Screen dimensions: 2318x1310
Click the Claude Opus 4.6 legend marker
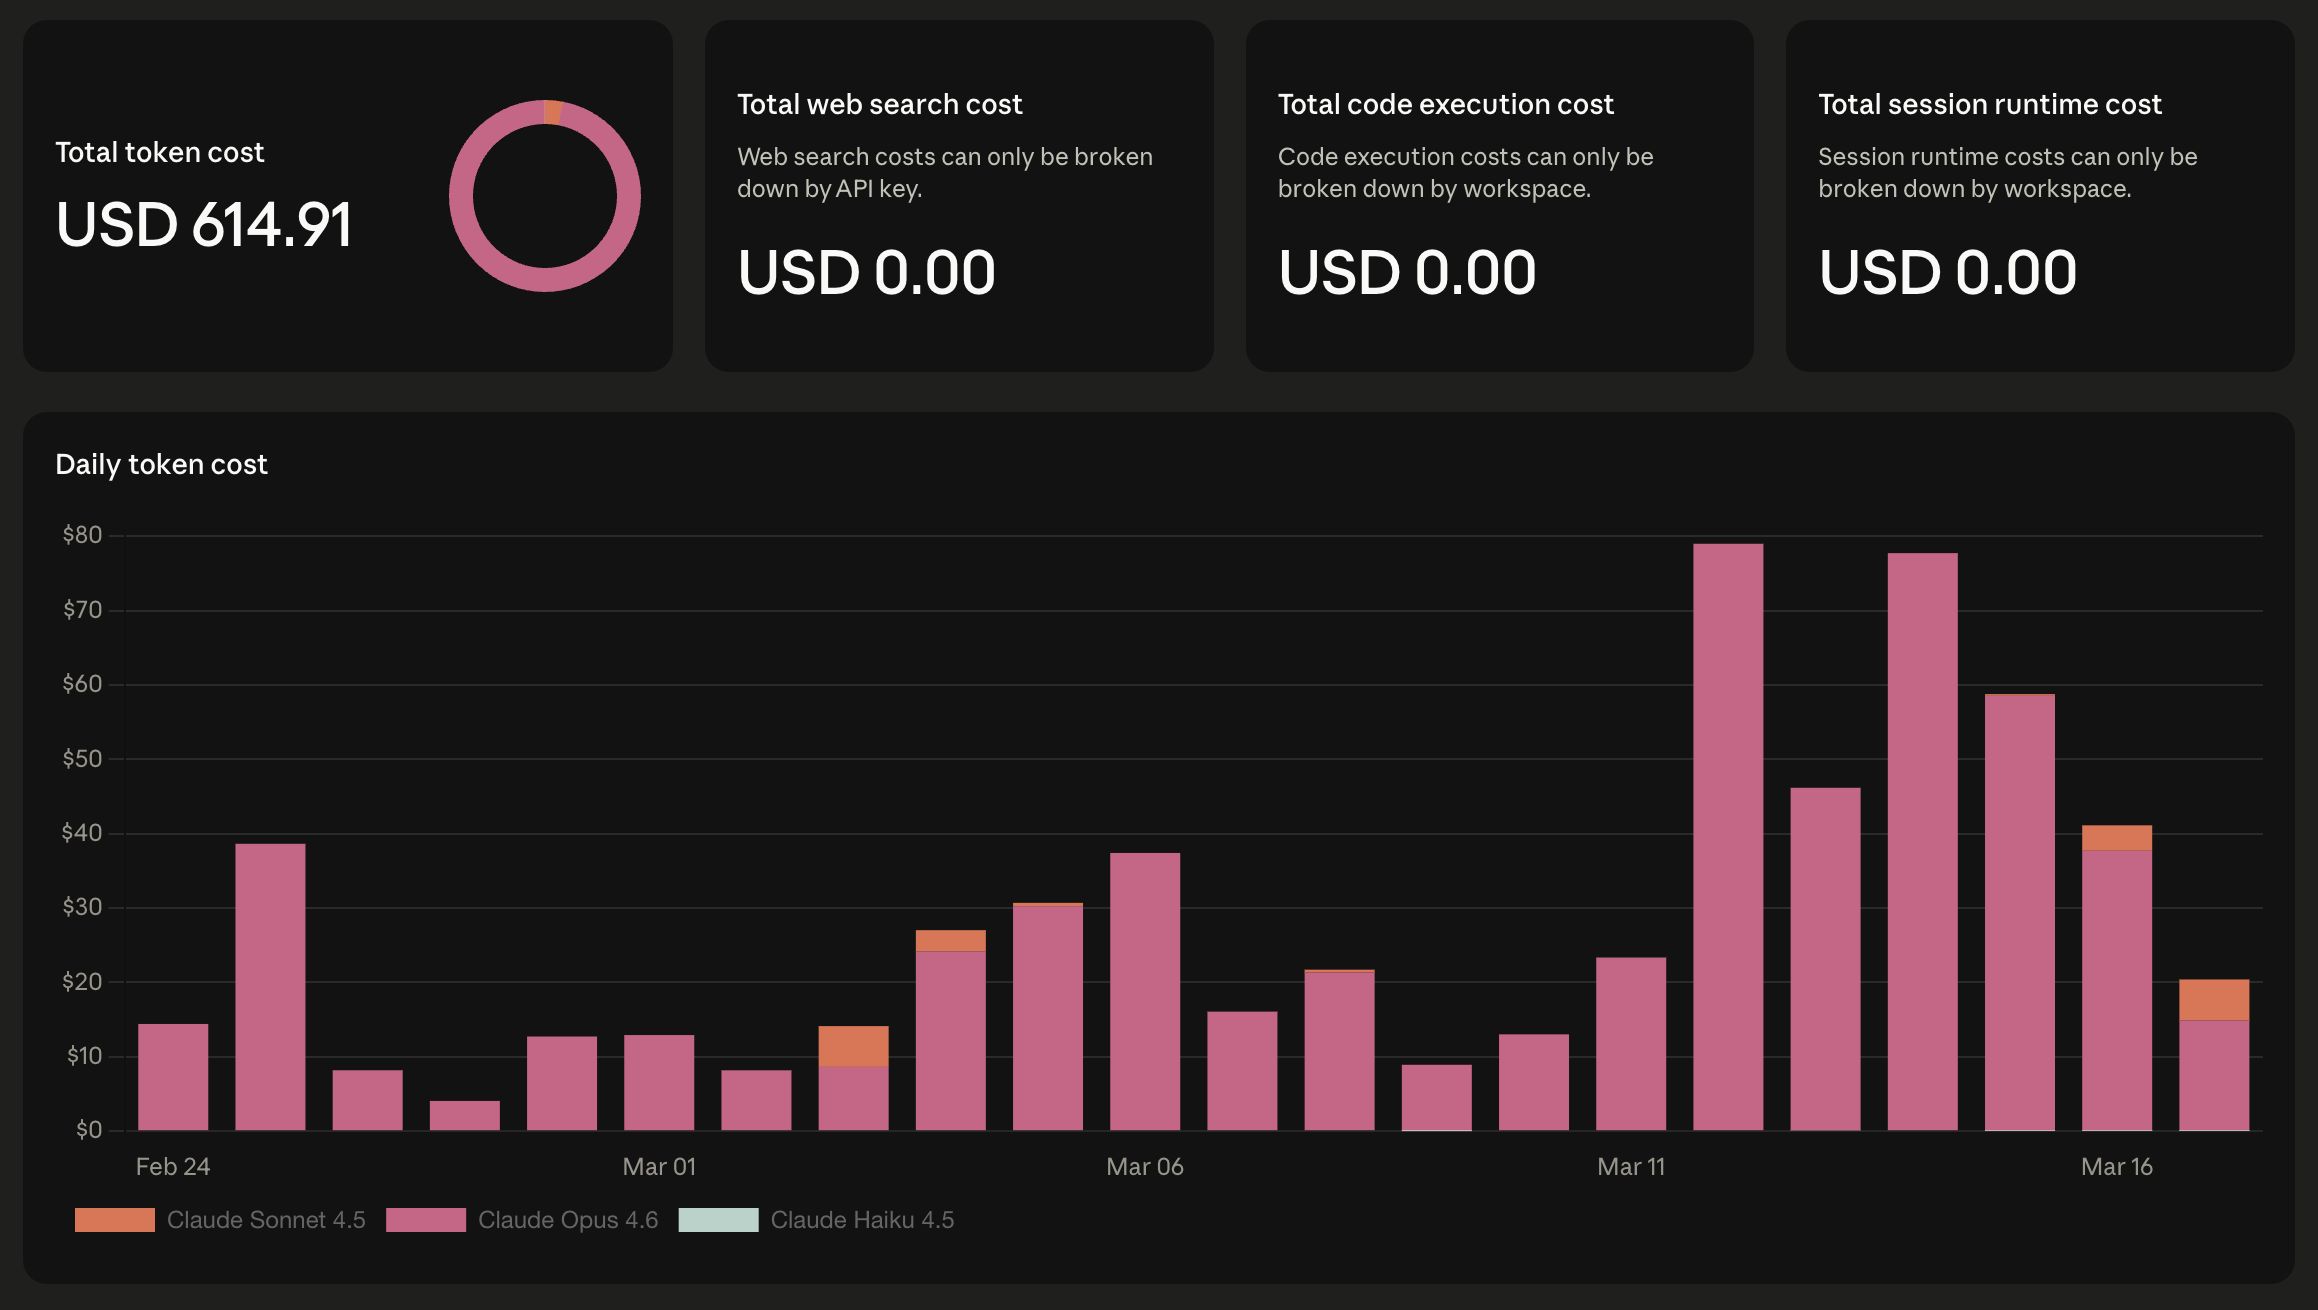(x=424, y=1220)
